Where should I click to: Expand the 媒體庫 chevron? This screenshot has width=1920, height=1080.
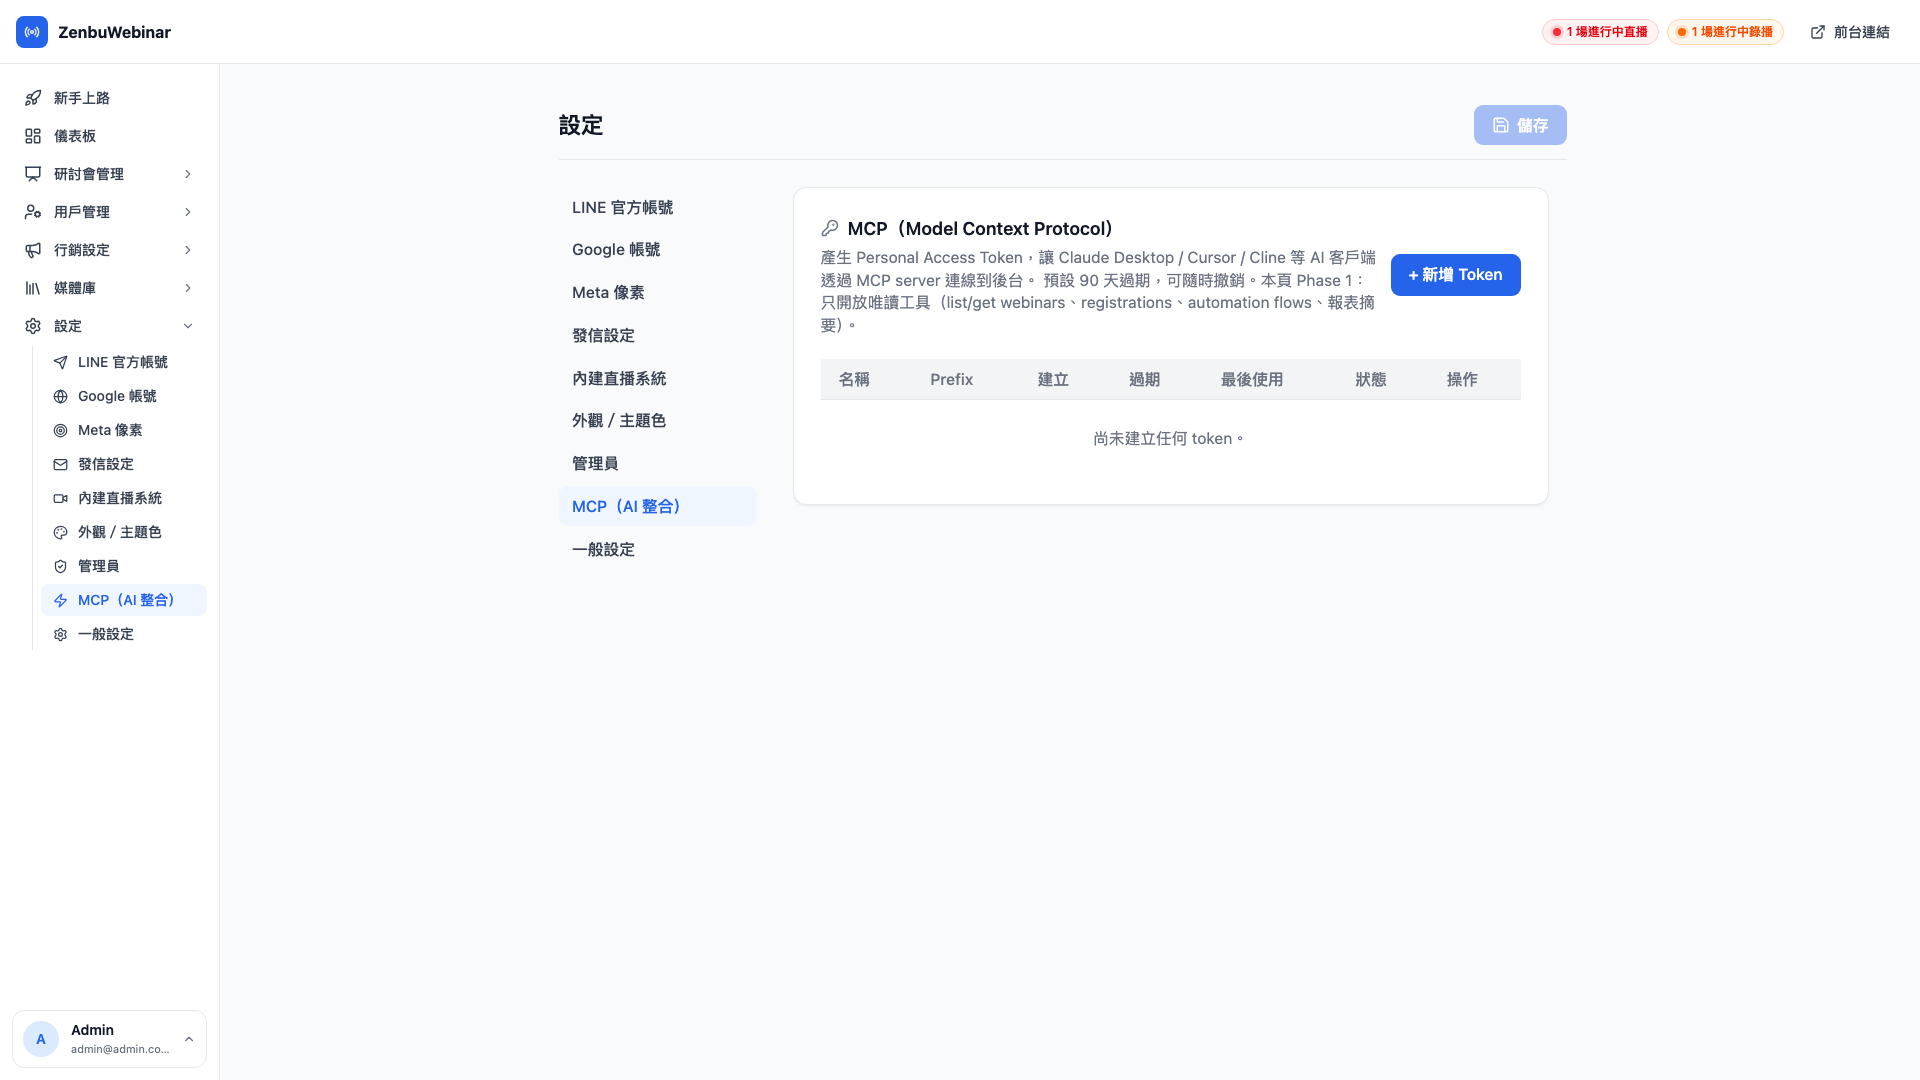pos(188,288)
